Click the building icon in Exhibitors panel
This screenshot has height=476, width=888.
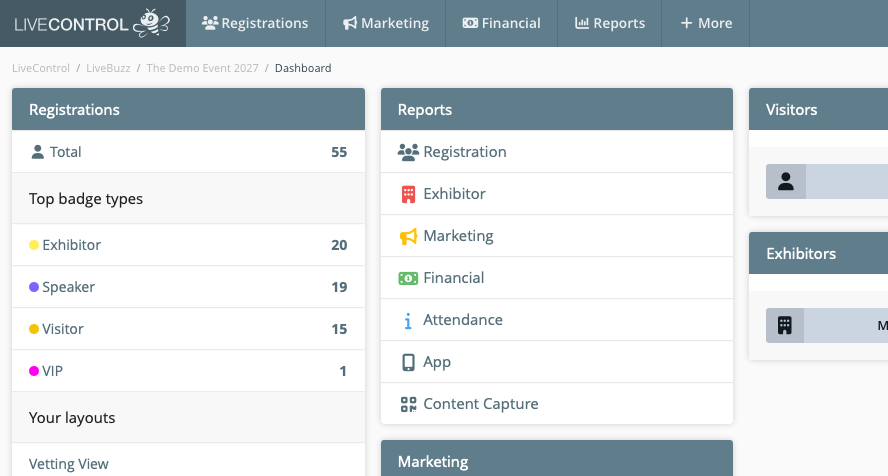pos(784,325)
